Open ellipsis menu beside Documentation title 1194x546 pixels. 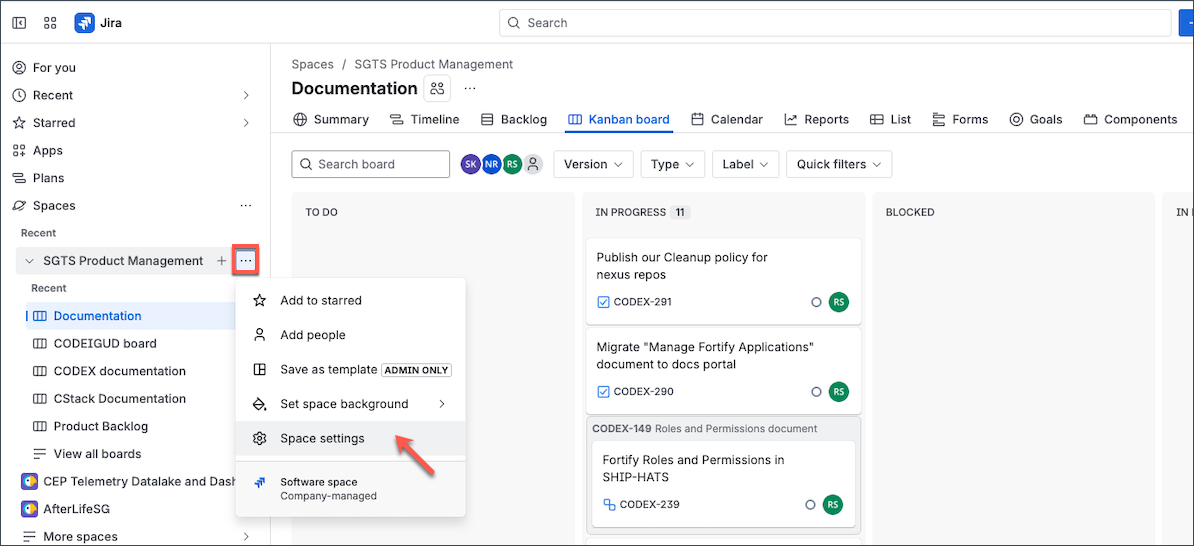coord(470,88)
